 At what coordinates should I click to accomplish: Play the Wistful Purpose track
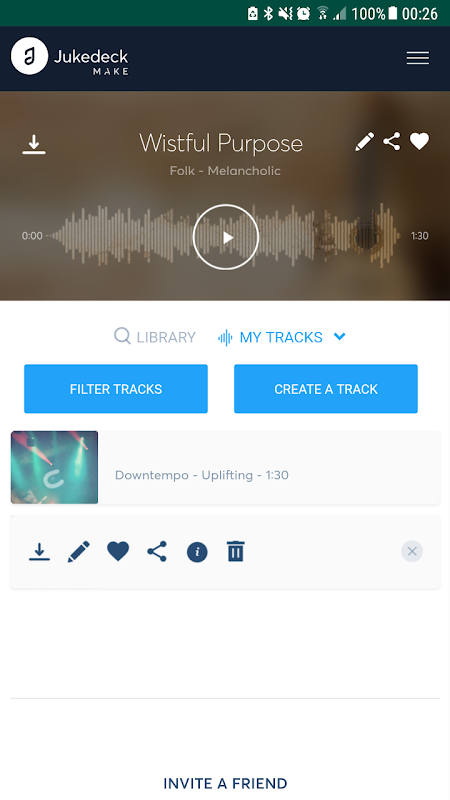[x=226, y=237]
